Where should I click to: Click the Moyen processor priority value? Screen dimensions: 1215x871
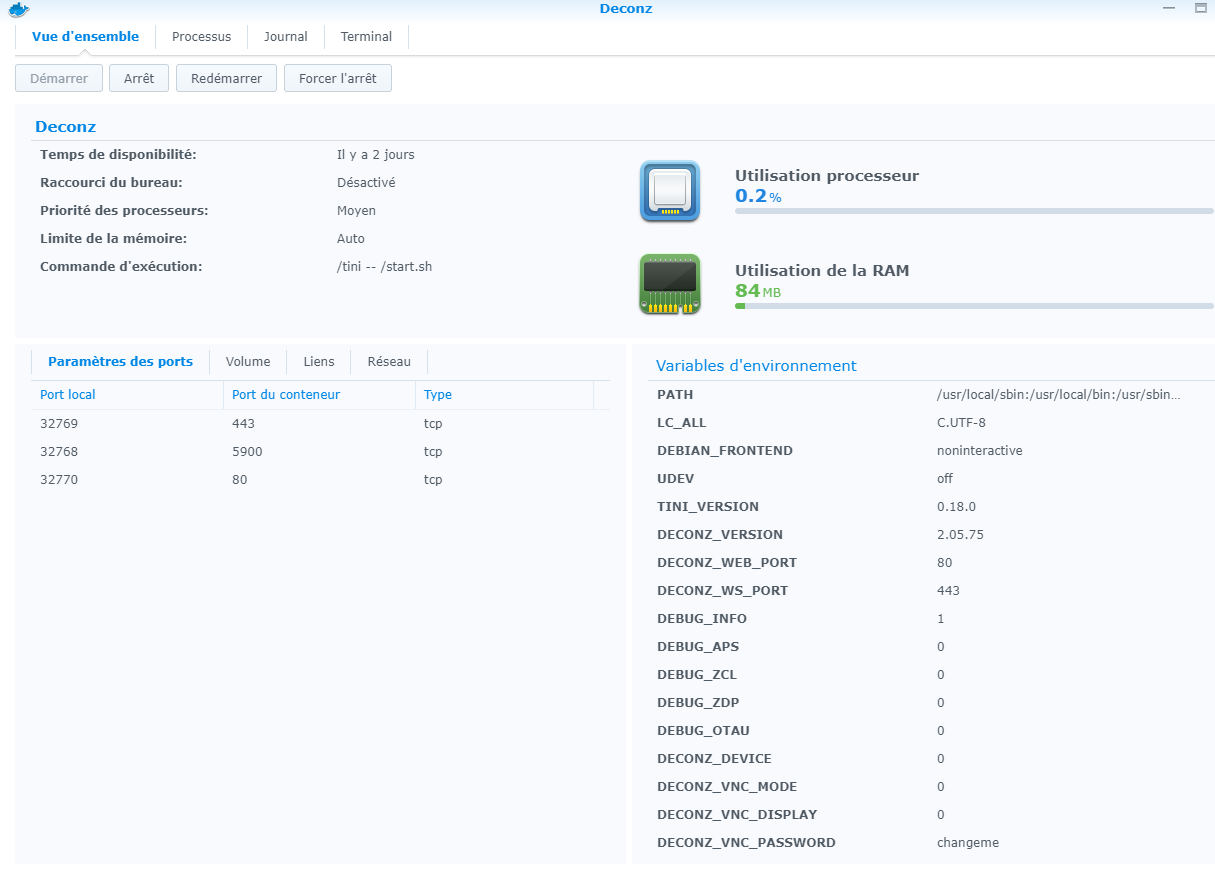[x=356, y=211]
